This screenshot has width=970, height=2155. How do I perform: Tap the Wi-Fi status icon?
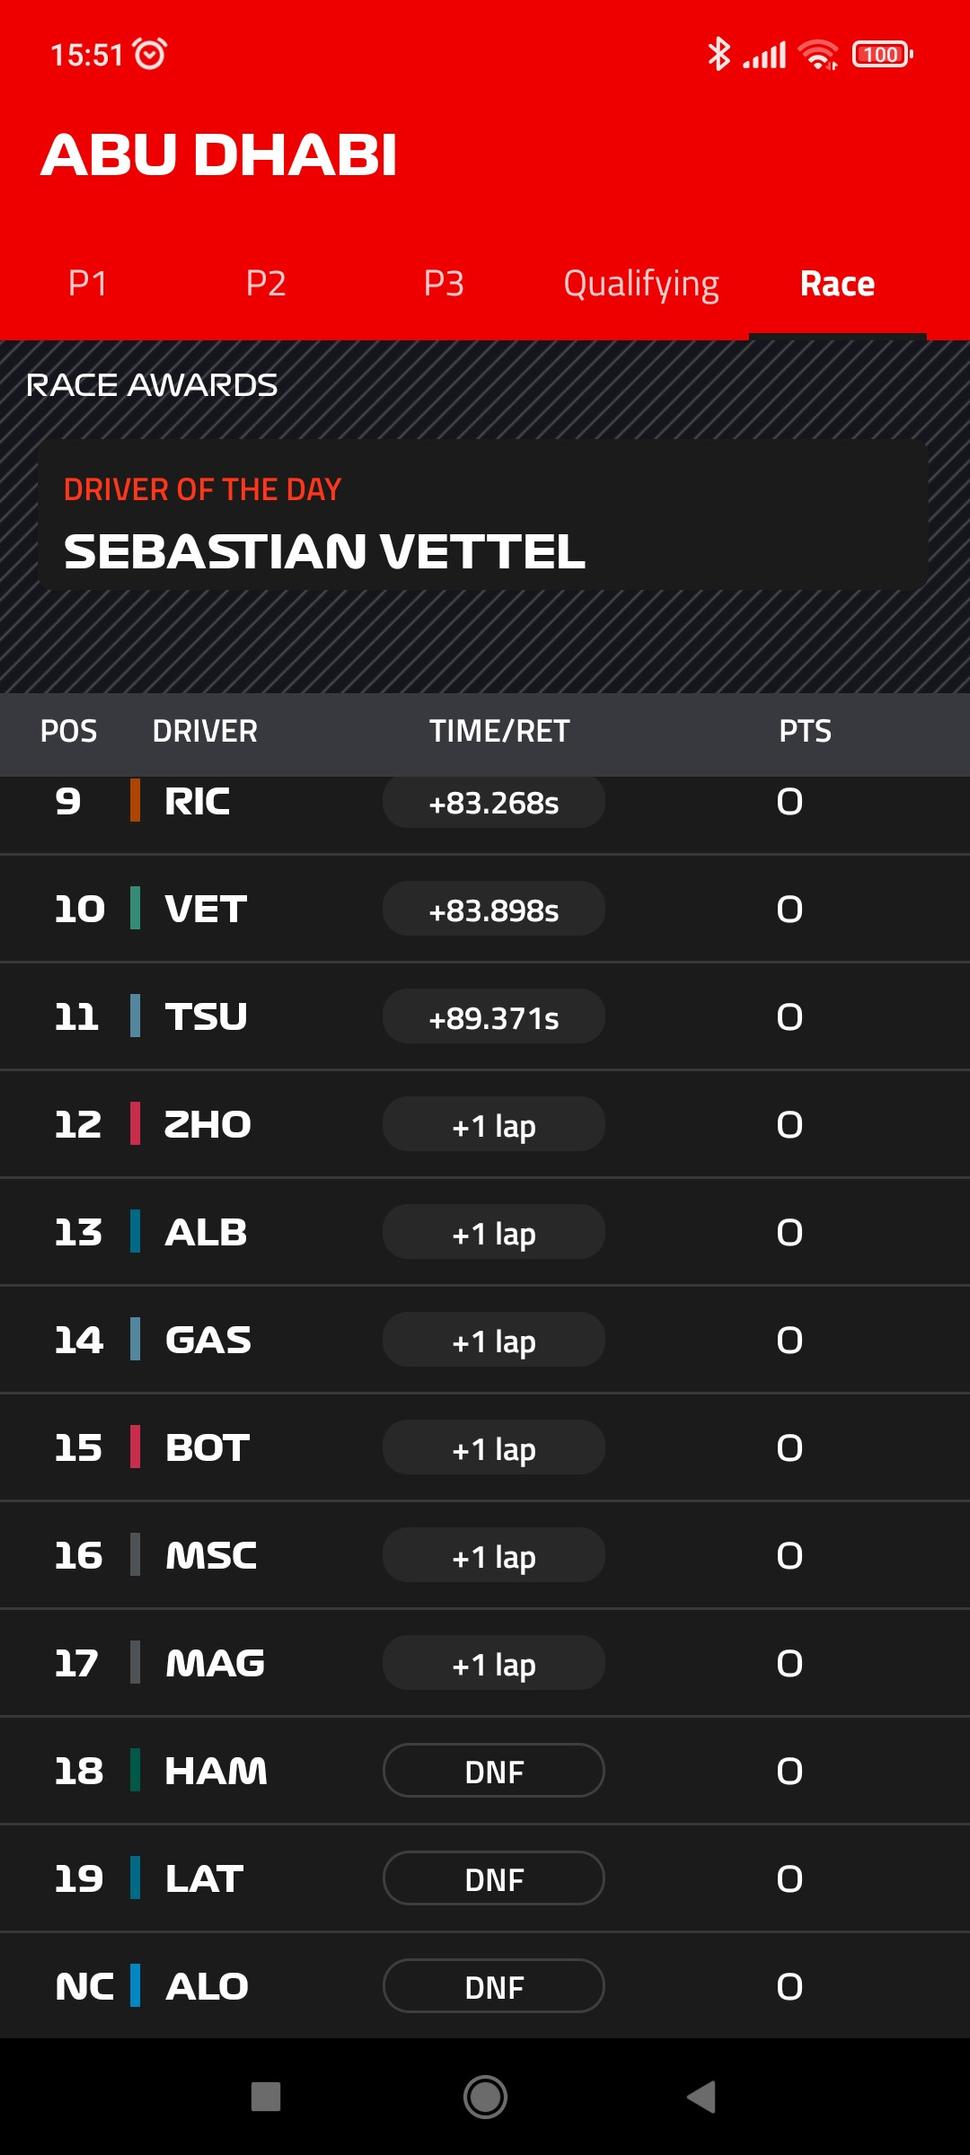tap(818, 54)
